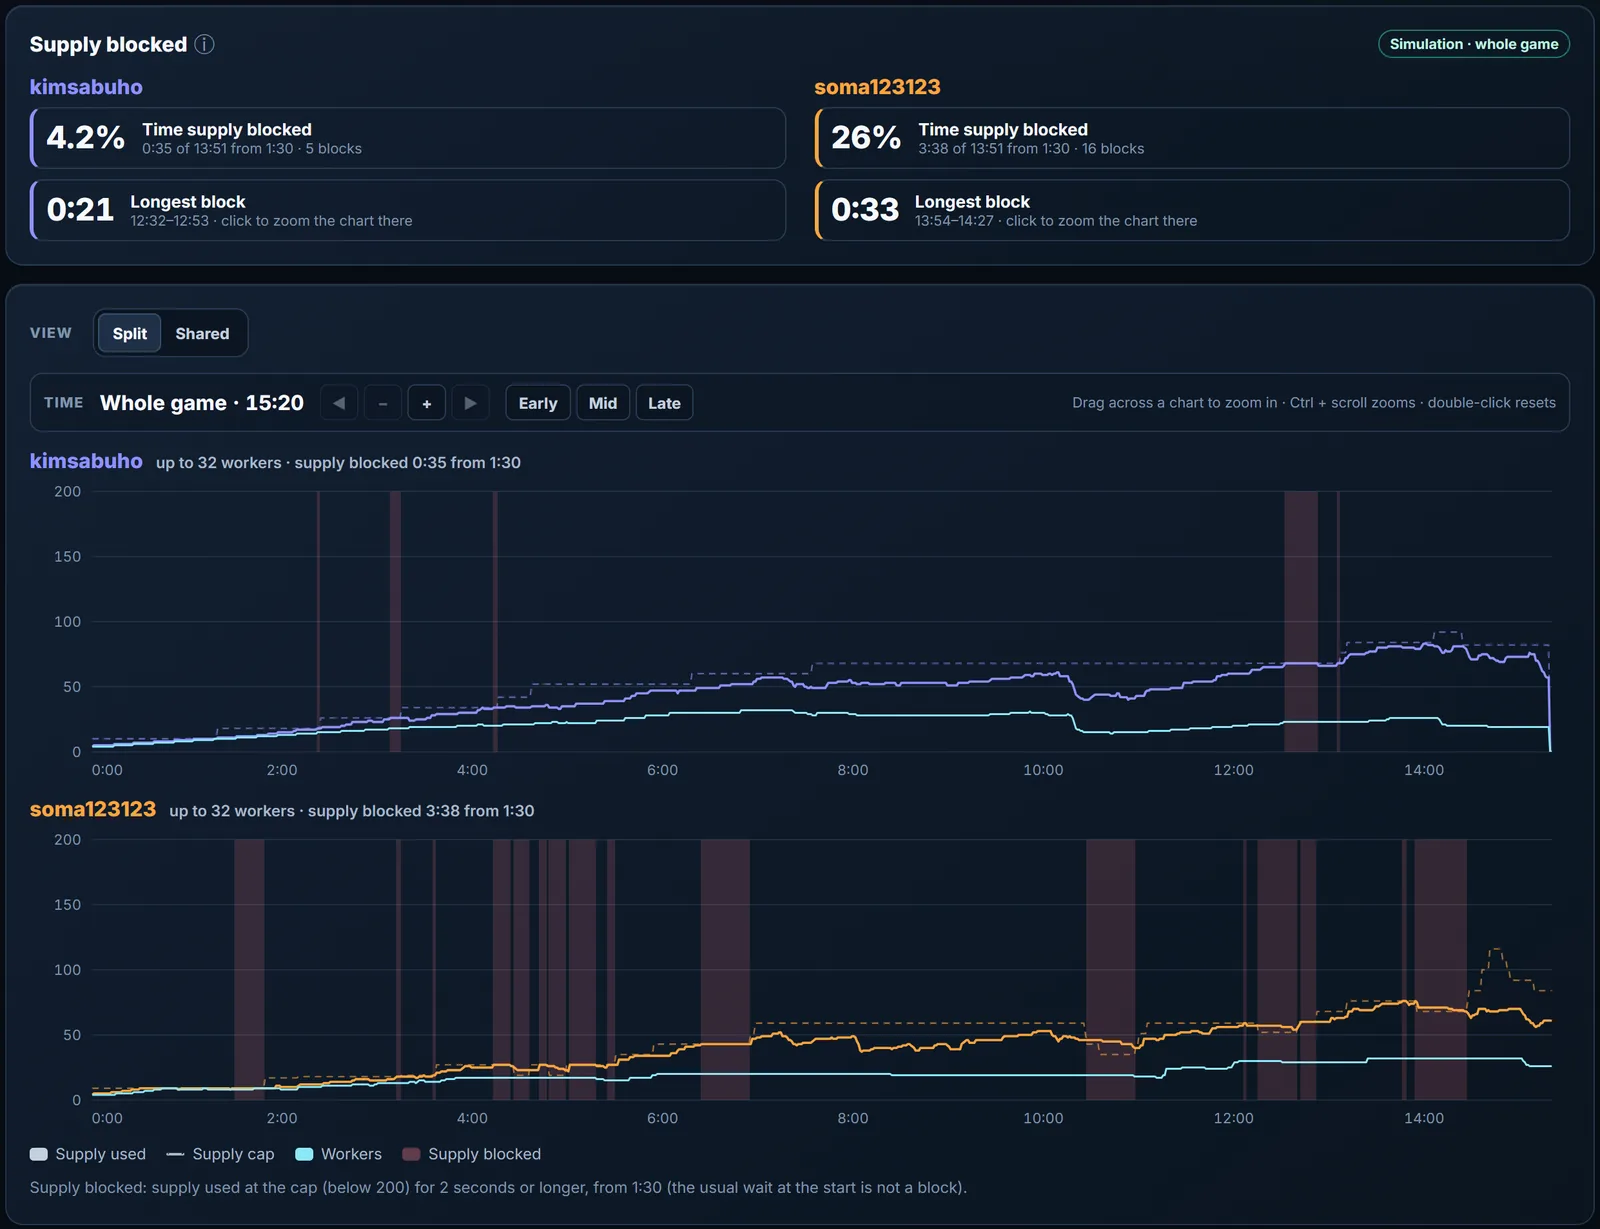
Task: Switch to Shared view
Action: [202, 333]
